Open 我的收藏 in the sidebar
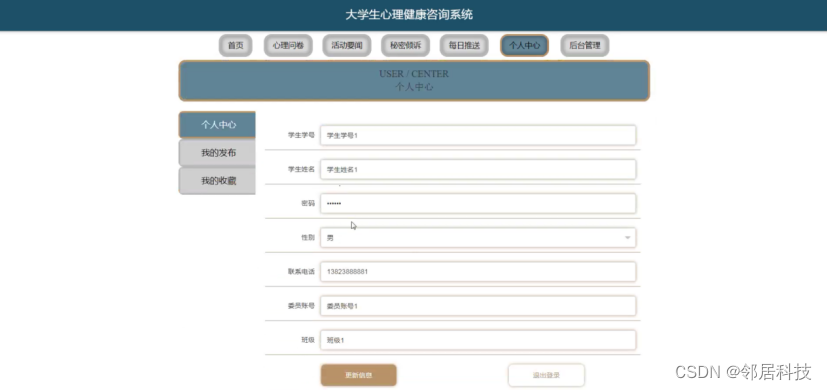This screenshot has height=390, width=827. 217,181
